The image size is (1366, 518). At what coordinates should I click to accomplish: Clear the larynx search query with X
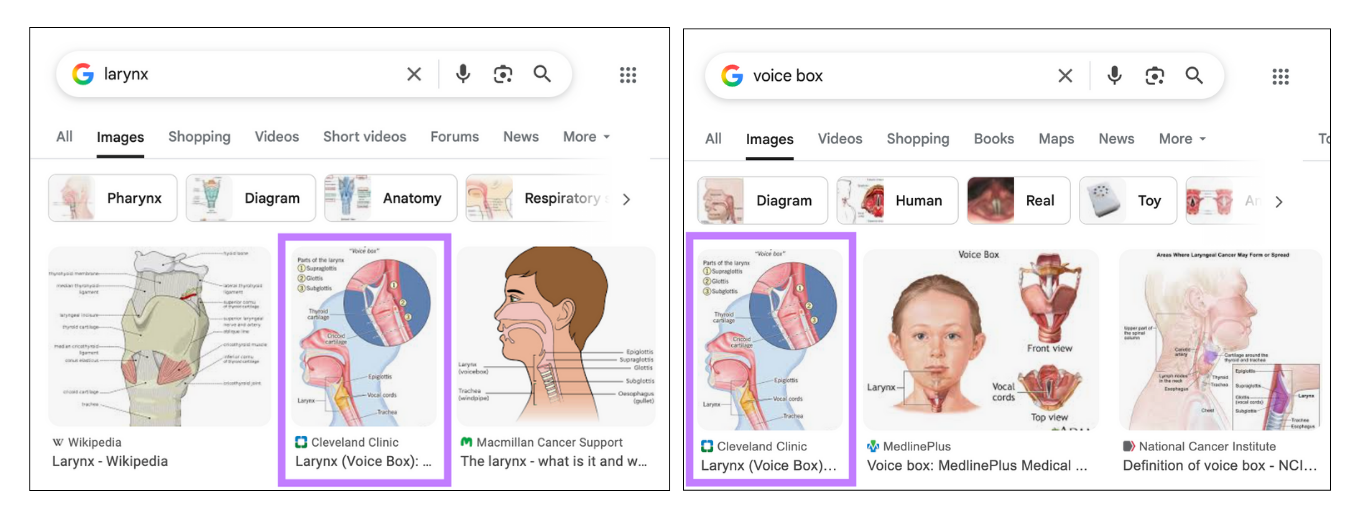[x=414, y=74]
